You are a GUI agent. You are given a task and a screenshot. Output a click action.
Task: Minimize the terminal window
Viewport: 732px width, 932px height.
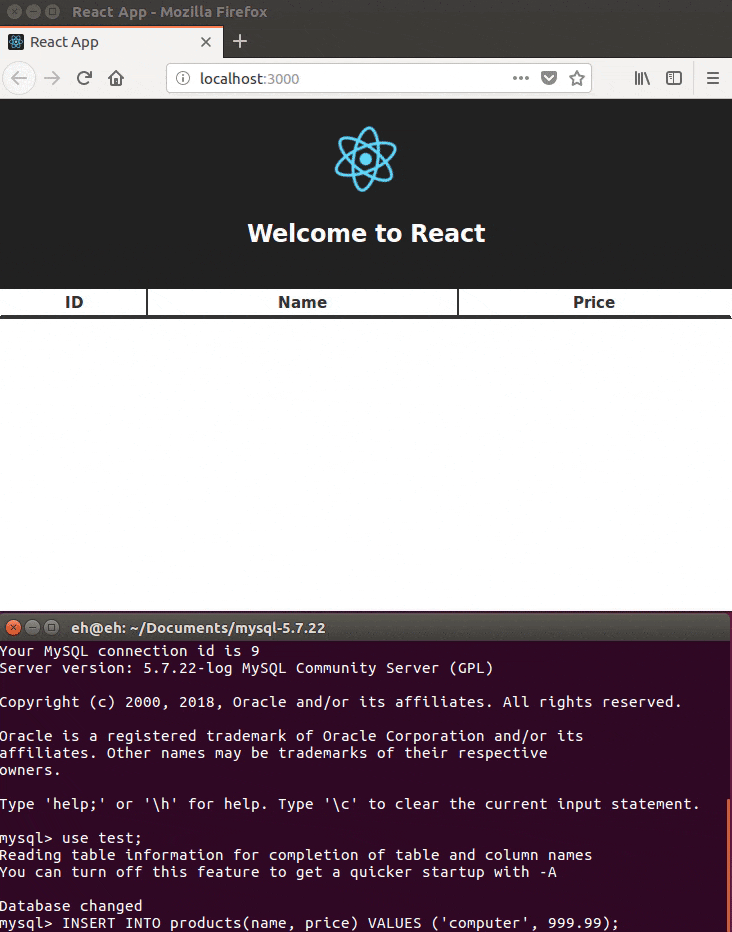[x=33, y=628]
